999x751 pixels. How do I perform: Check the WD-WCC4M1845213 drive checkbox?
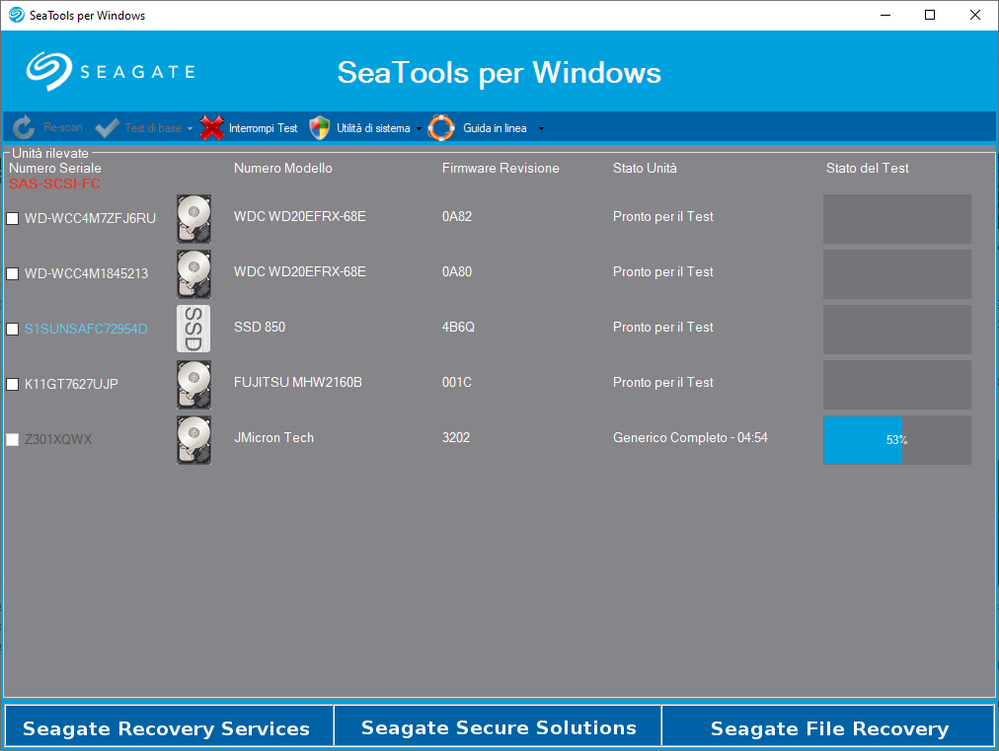12,274
